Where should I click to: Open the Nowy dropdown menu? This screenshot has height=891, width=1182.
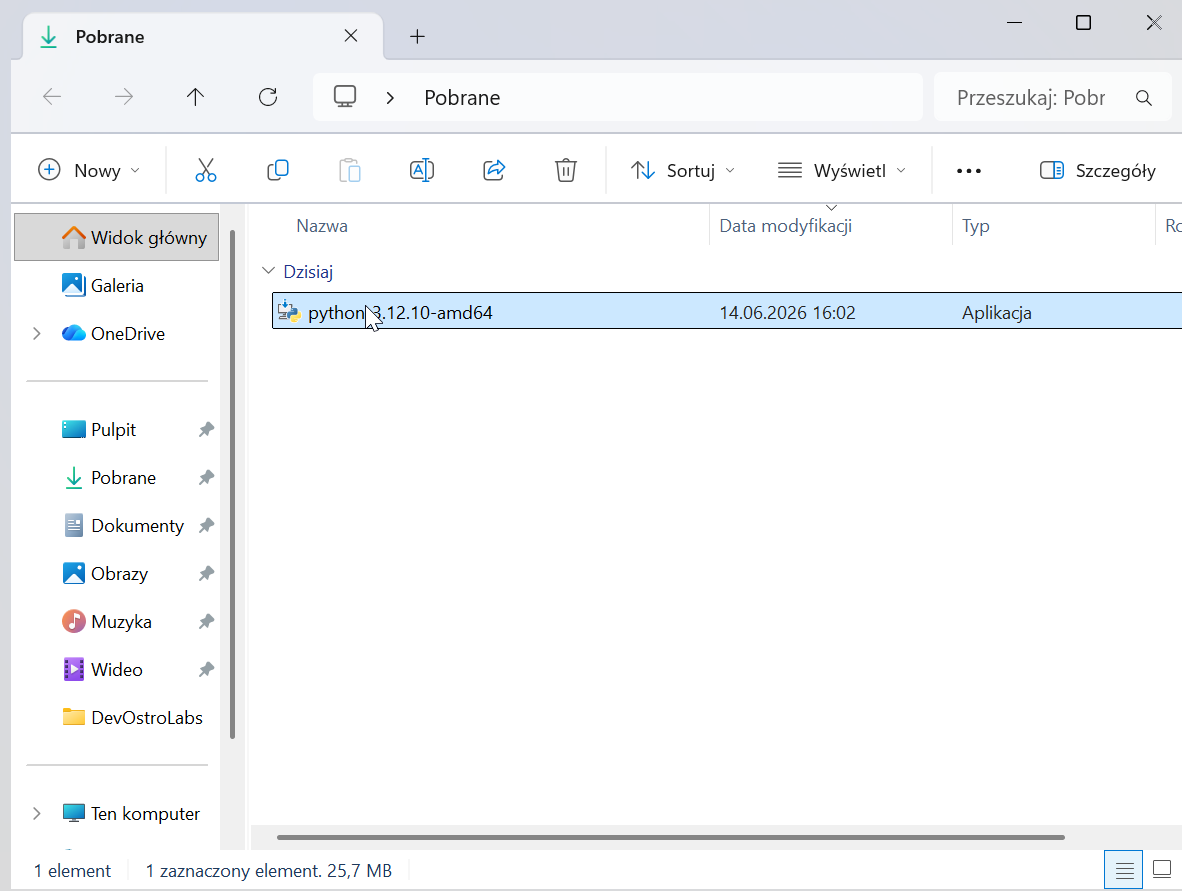89,170
